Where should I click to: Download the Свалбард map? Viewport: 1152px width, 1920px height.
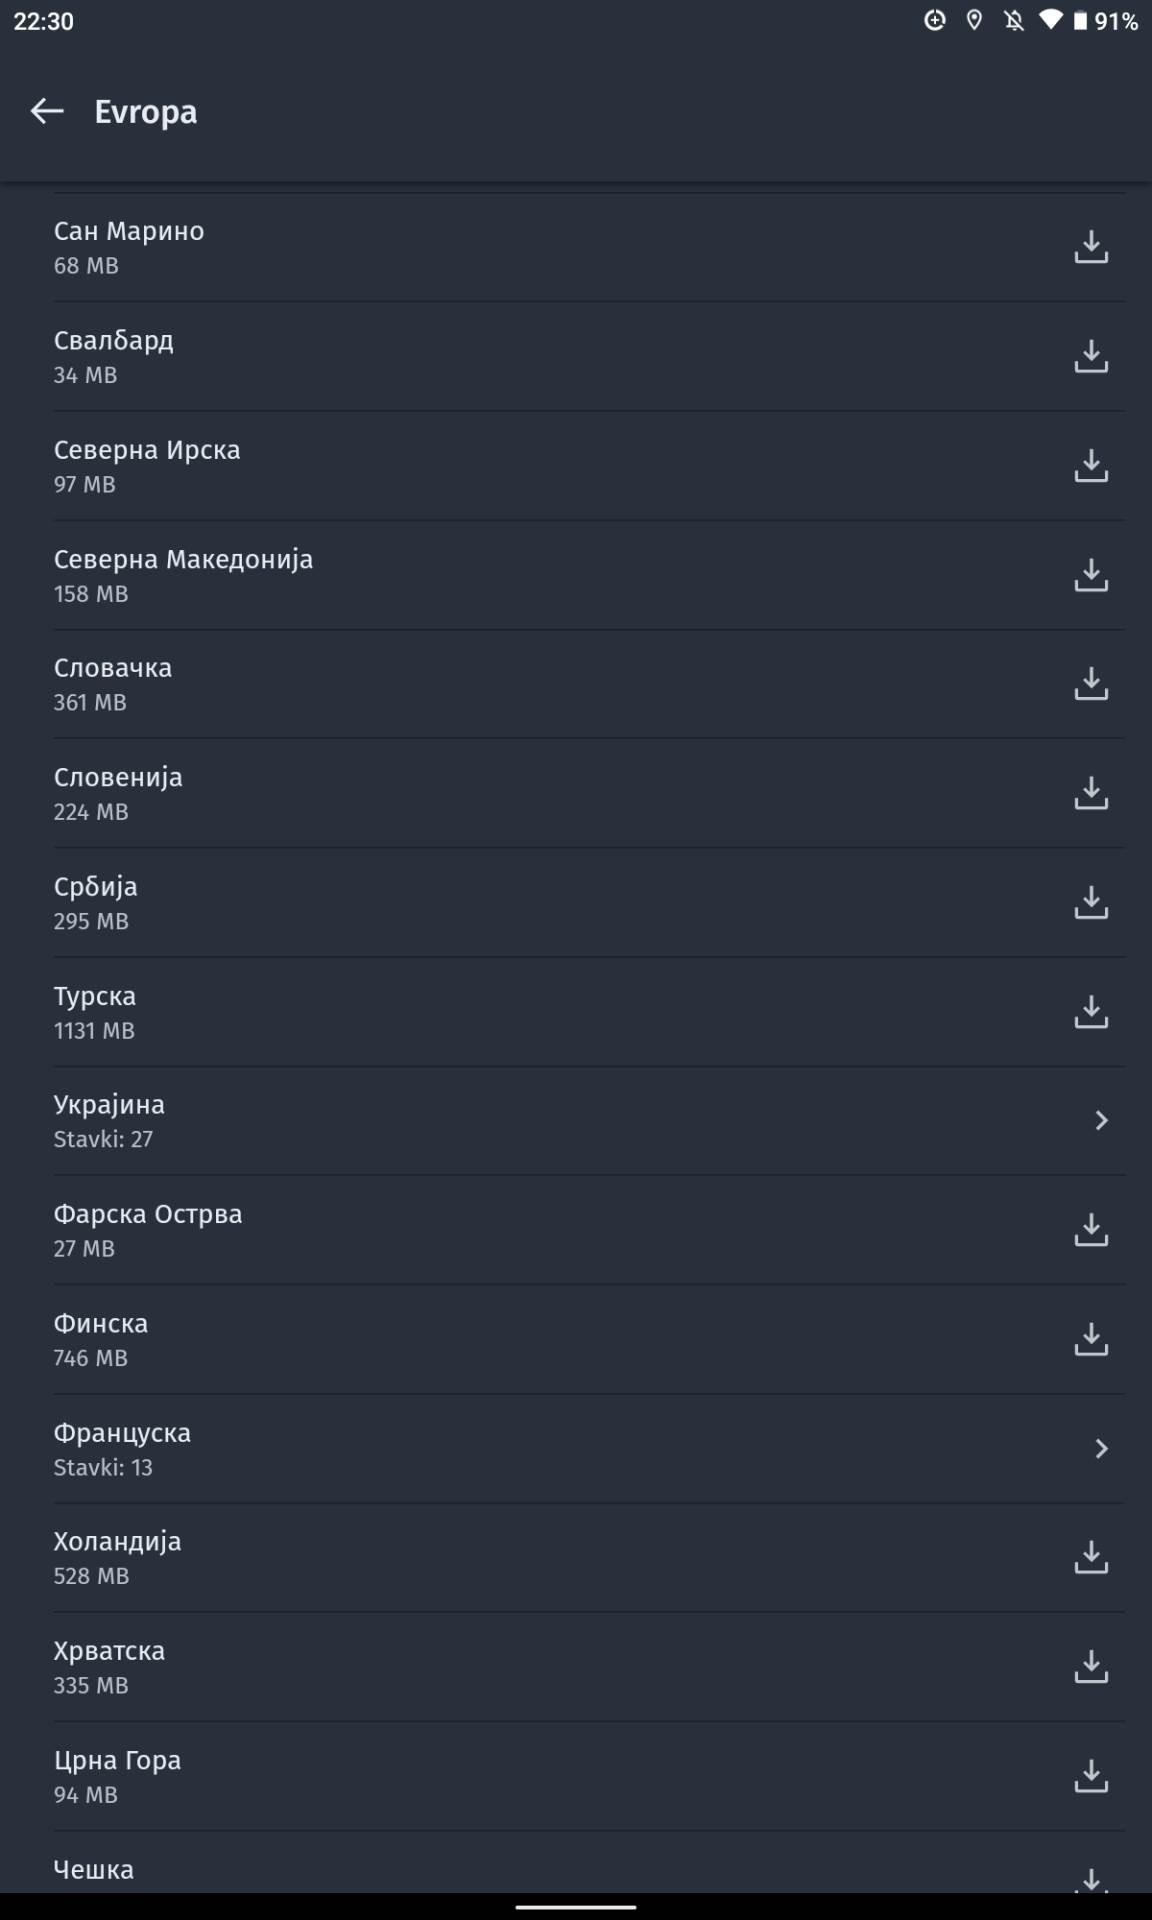1090,356
